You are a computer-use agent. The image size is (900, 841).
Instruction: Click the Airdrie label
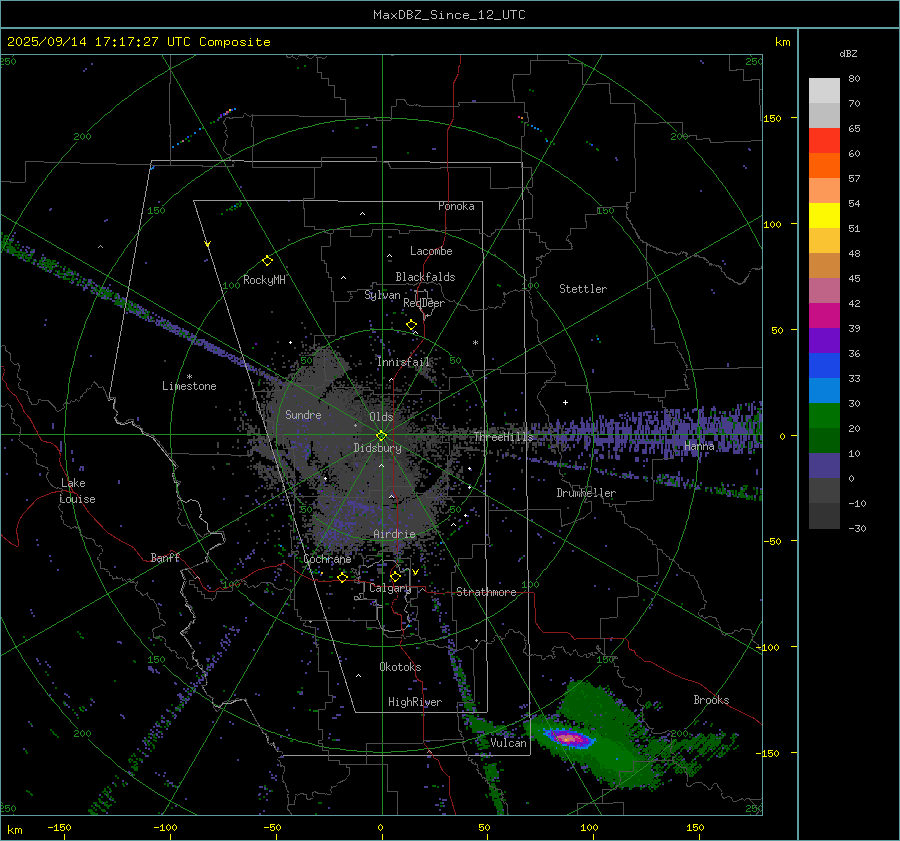[394, 534]
